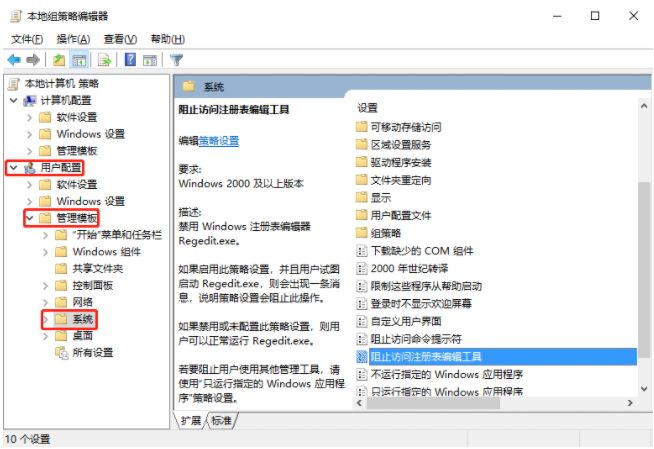654x449 pixels.
Task: Open the blue question mark help icon
Action: click(x=129, y=60)
